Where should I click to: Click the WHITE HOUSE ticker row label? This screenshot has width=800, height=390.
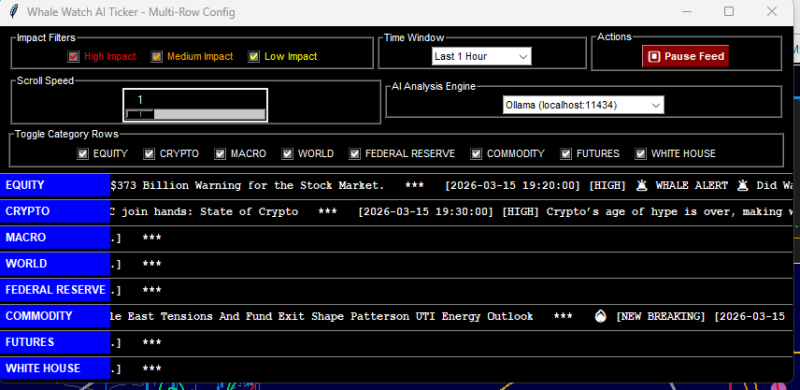pyautogui.click(x=55, y=369)
